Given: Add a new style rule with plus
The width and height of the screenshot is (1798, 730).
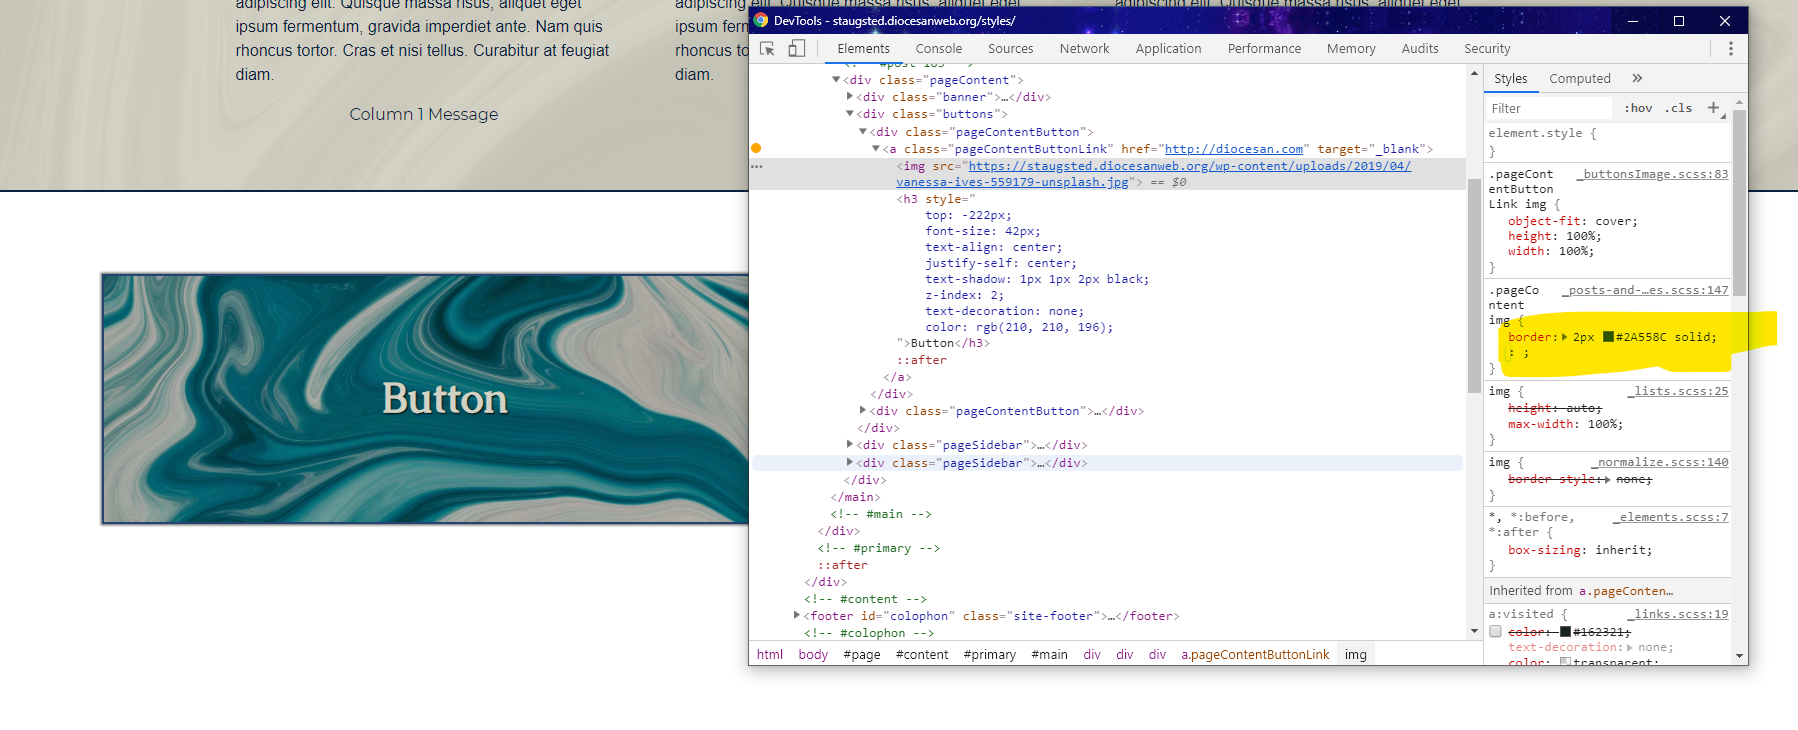Looking at the screenshot, I should (1713, 108).
